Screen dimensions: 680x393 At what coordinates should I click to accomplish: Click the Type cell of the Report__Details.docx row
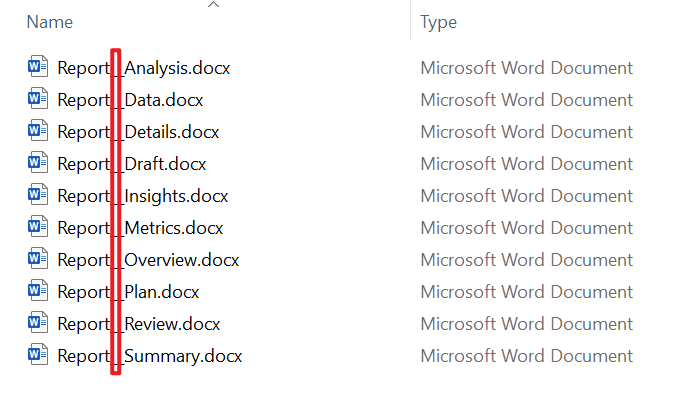(x=527, y=132)
